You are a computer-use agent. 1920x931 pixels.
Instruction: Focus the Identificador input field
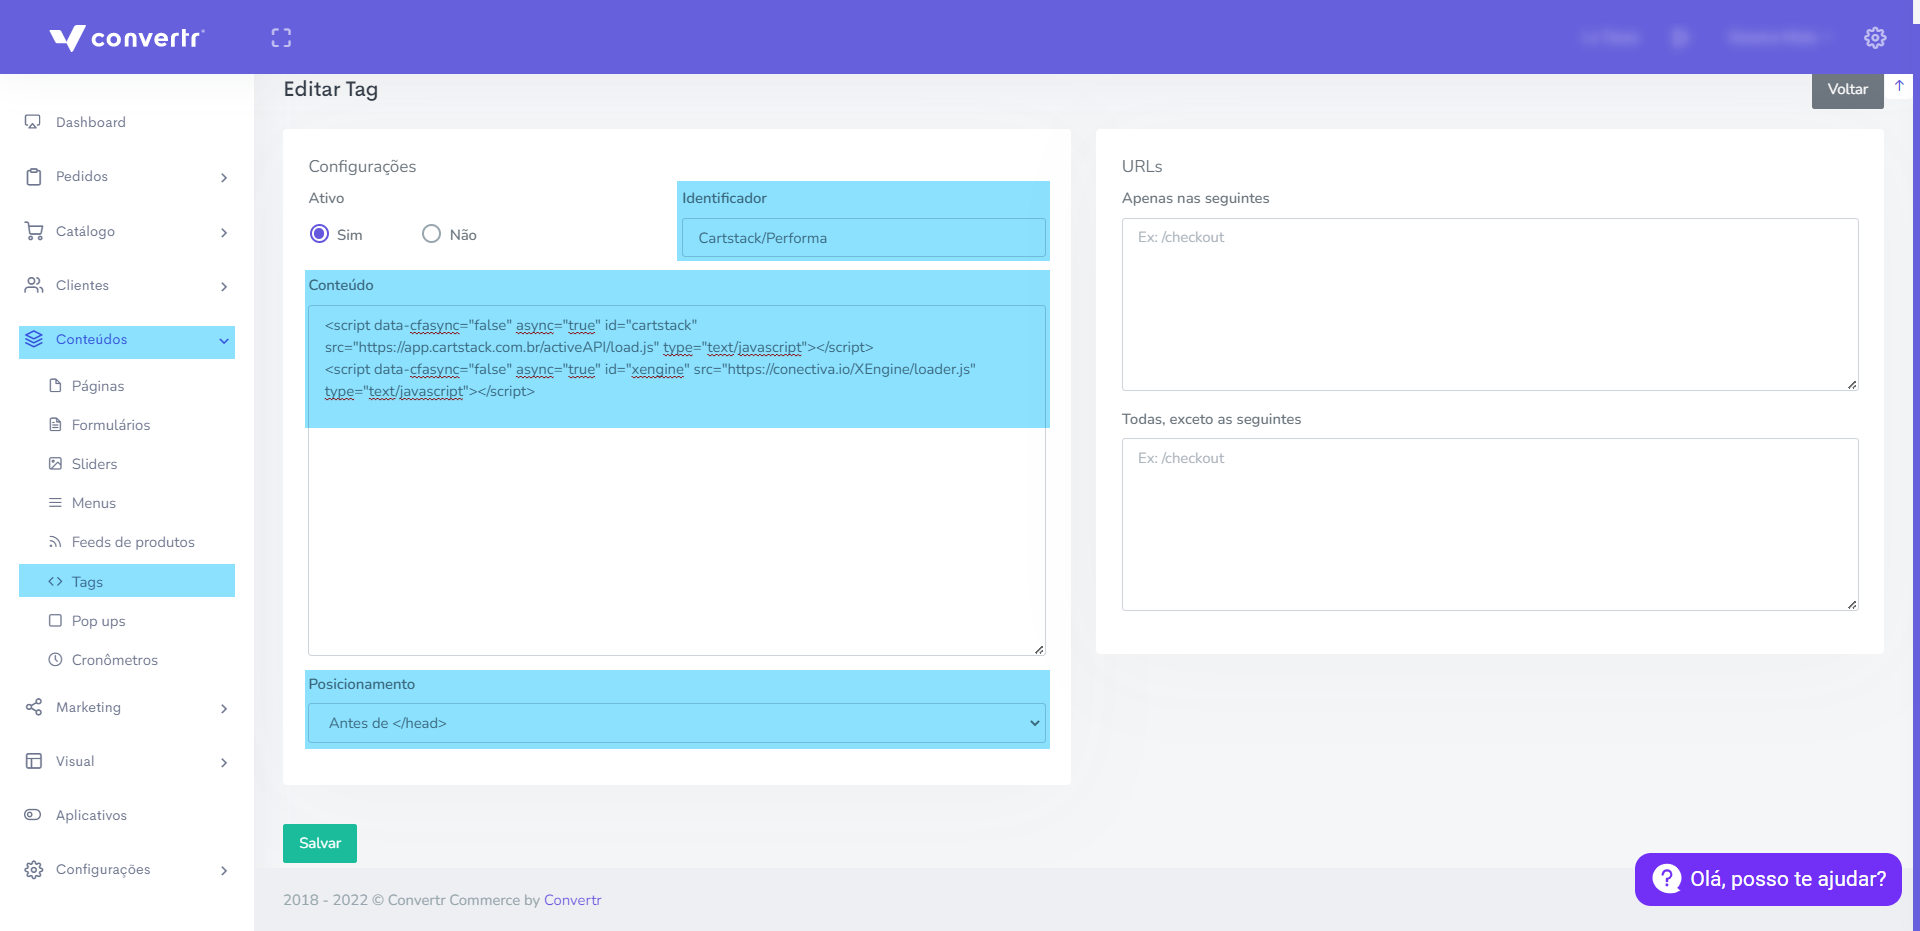[864, 238]
